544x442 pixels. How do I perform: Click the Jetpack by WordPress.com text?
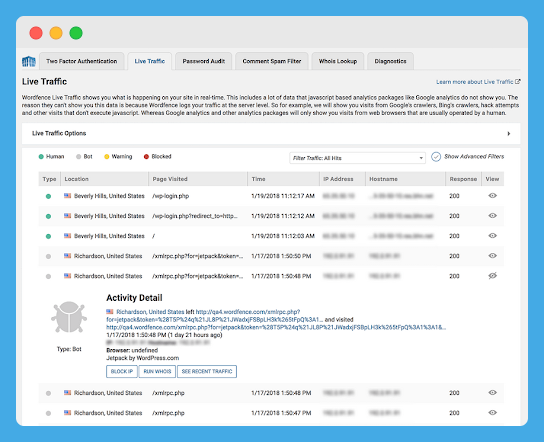(143, 358)
